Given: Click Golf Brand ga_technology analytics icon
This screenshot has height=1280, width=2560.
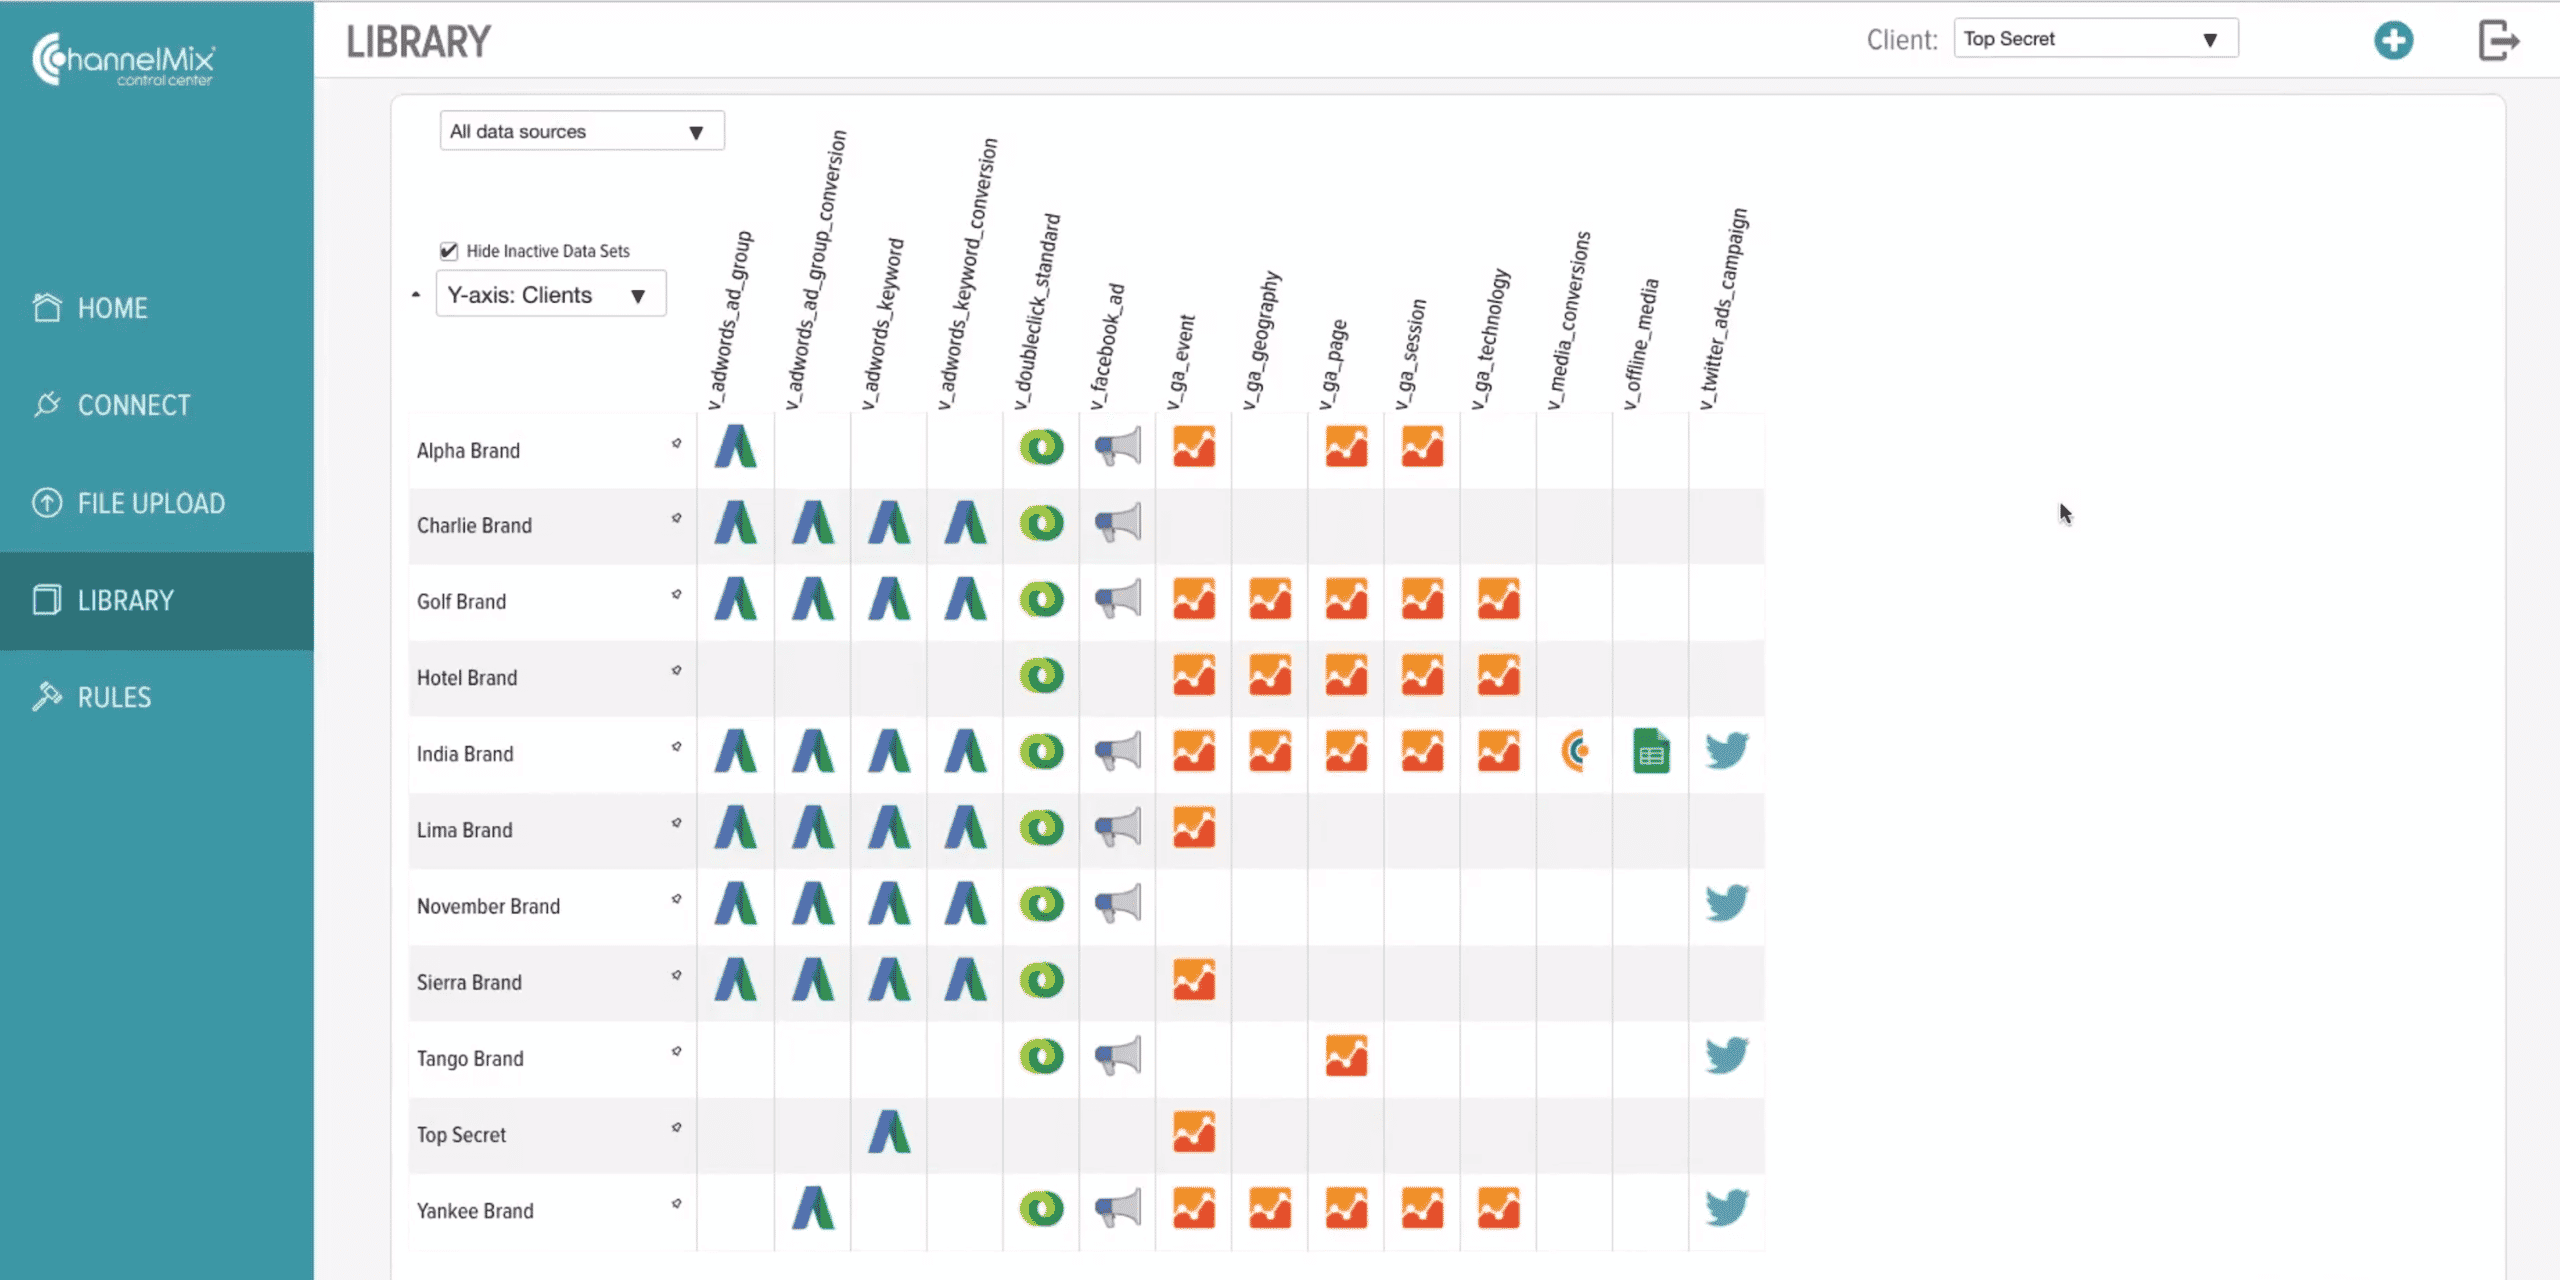Looking at the screenshot, I should pos(1498,599).
